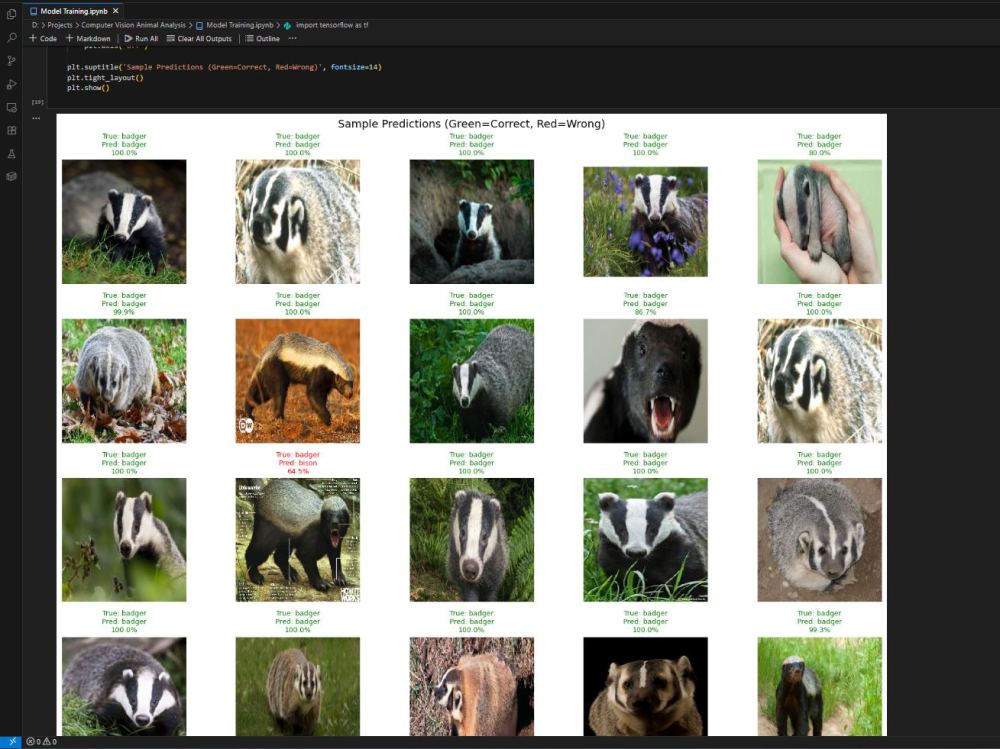Click the cube icon in activity bar
Viewport: 1000px width, 749px height.
click(x=11, y=177)
